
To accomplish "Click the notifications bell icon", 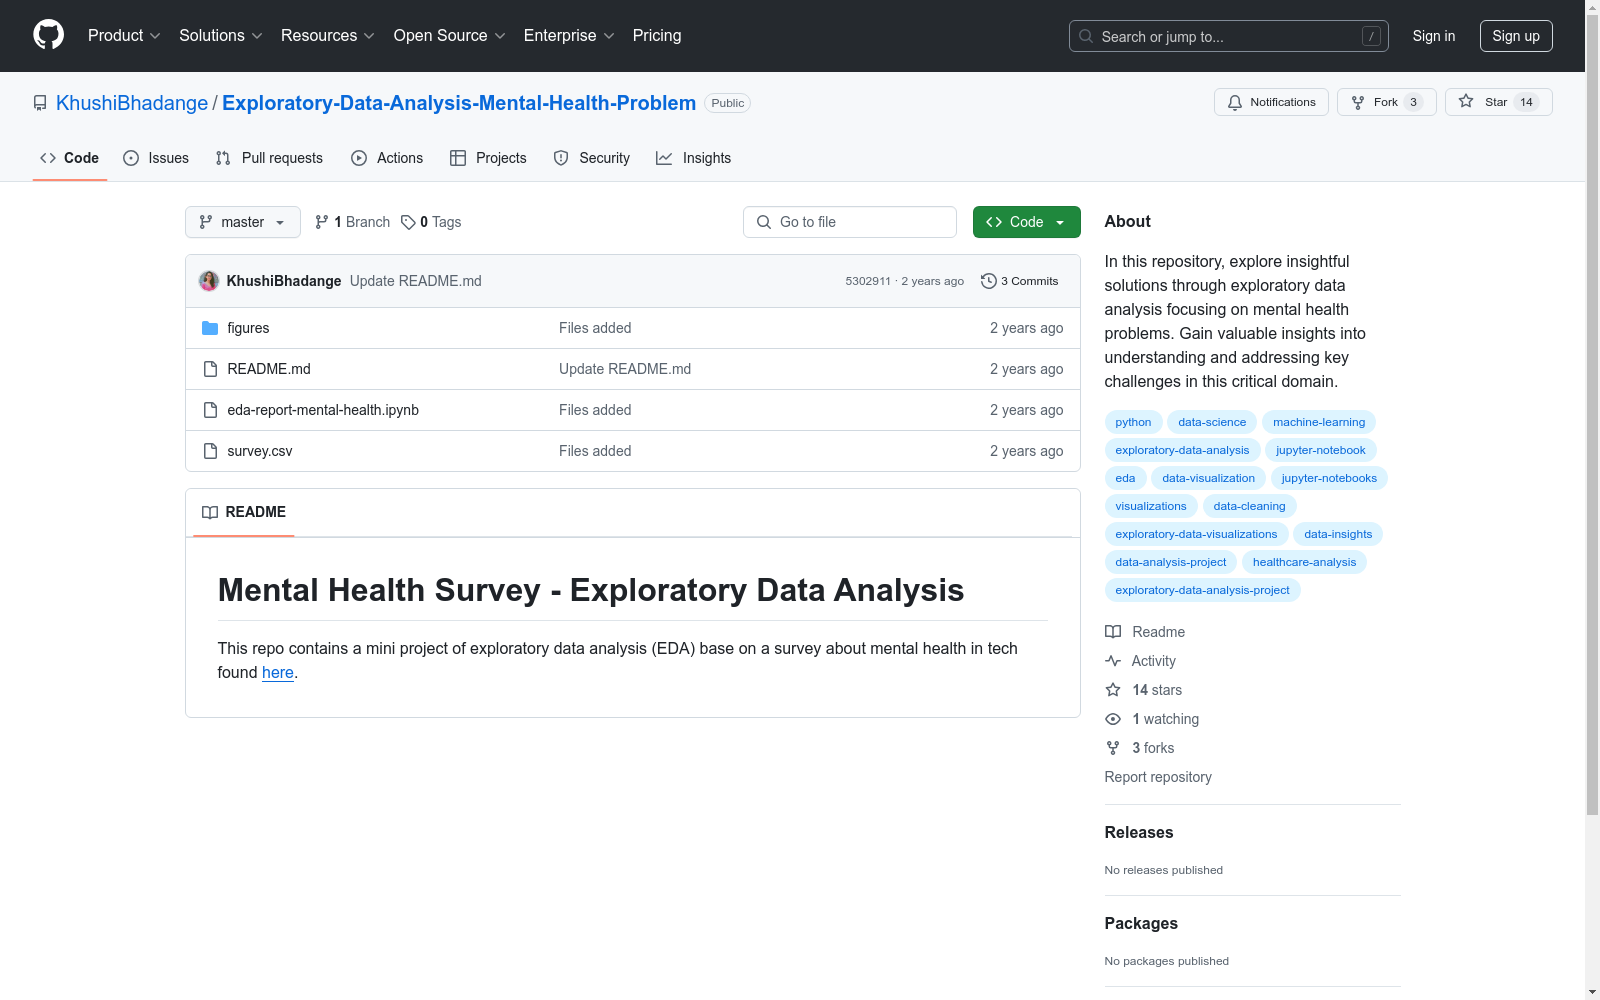I will (x=1235, y=102).
